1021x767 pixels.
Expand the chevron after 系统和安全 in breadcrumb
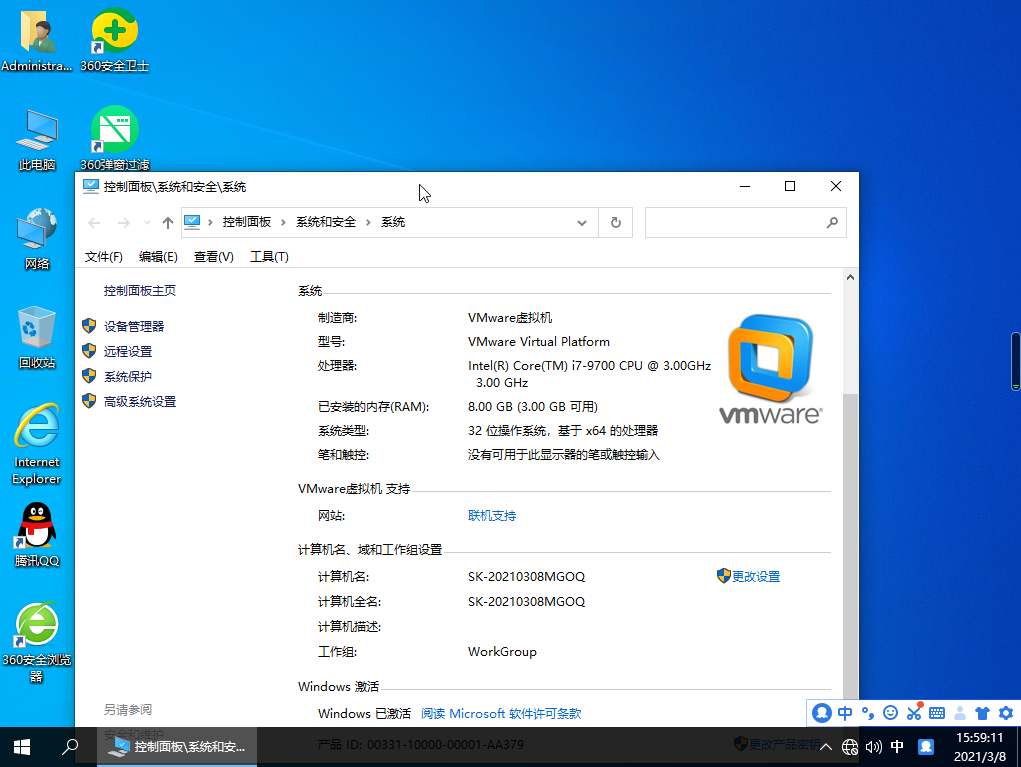[x=368, y=223]
